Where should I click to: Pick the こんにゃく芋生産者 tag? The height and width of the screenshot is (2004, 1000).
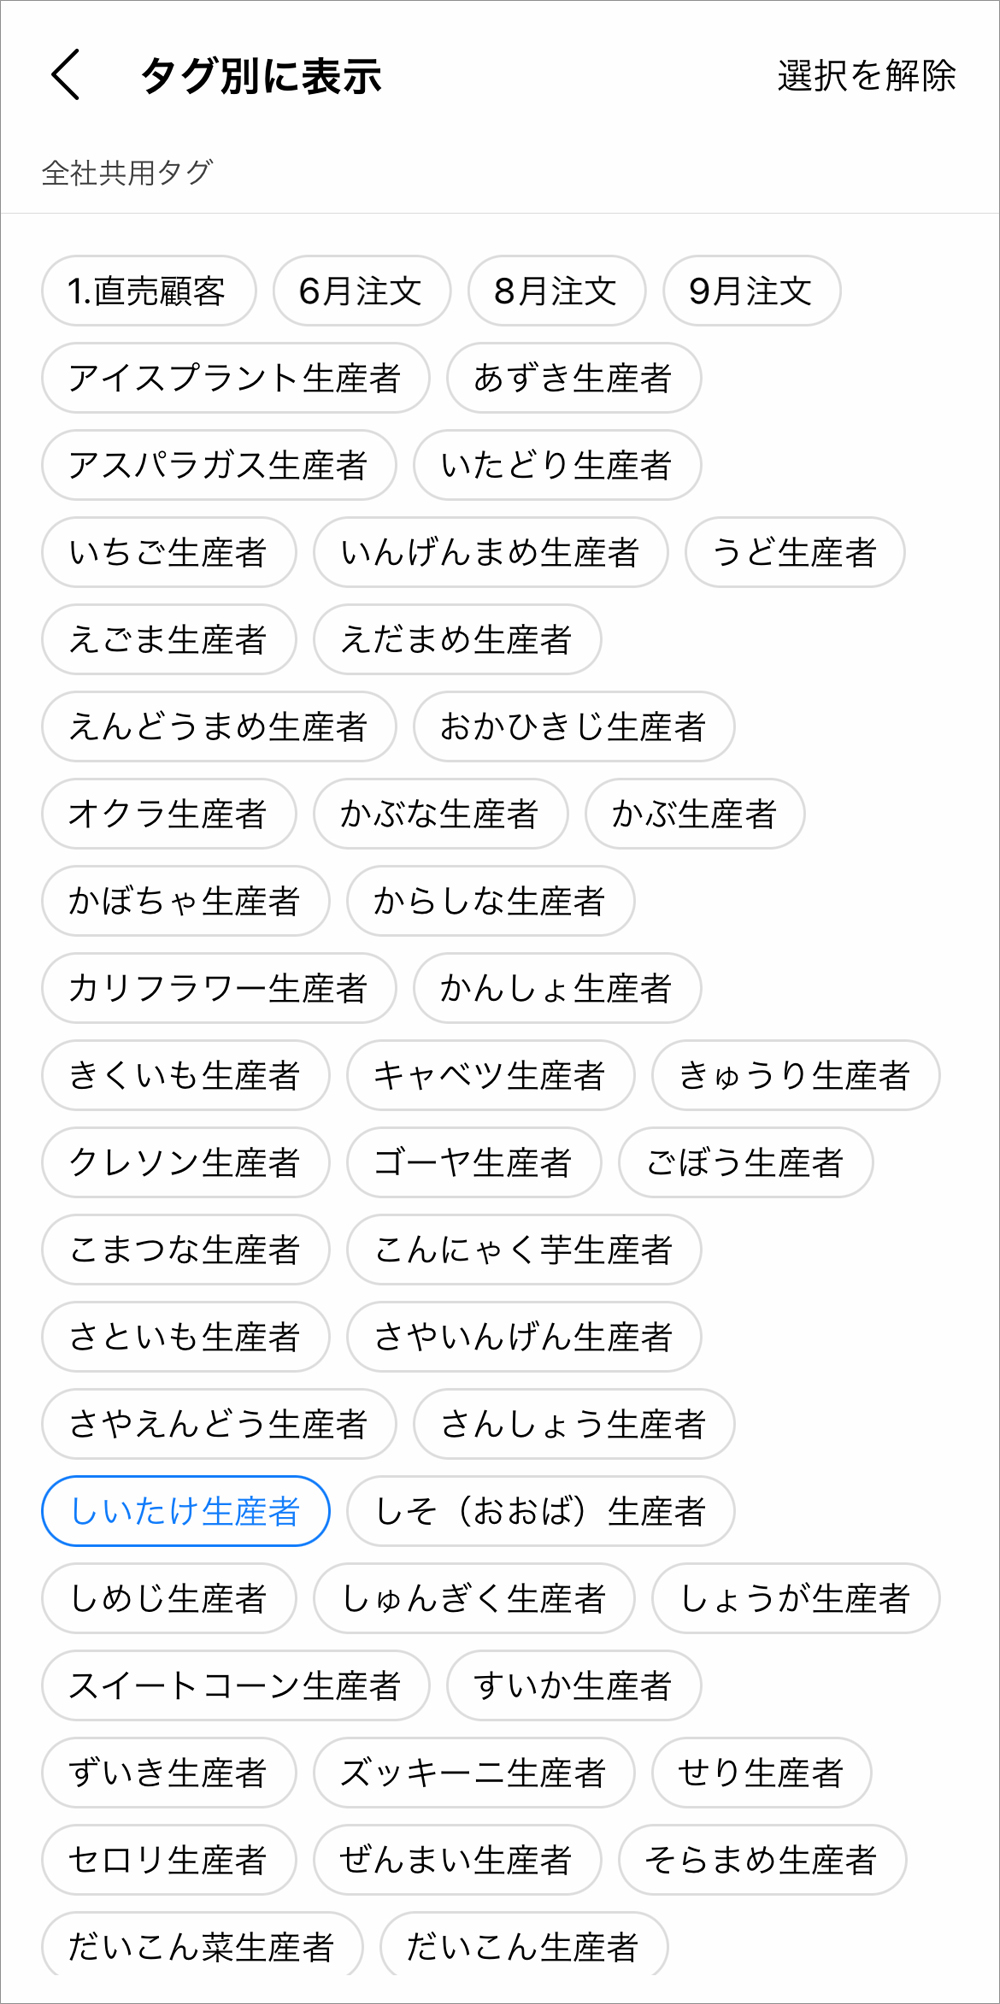(523, 1249)
